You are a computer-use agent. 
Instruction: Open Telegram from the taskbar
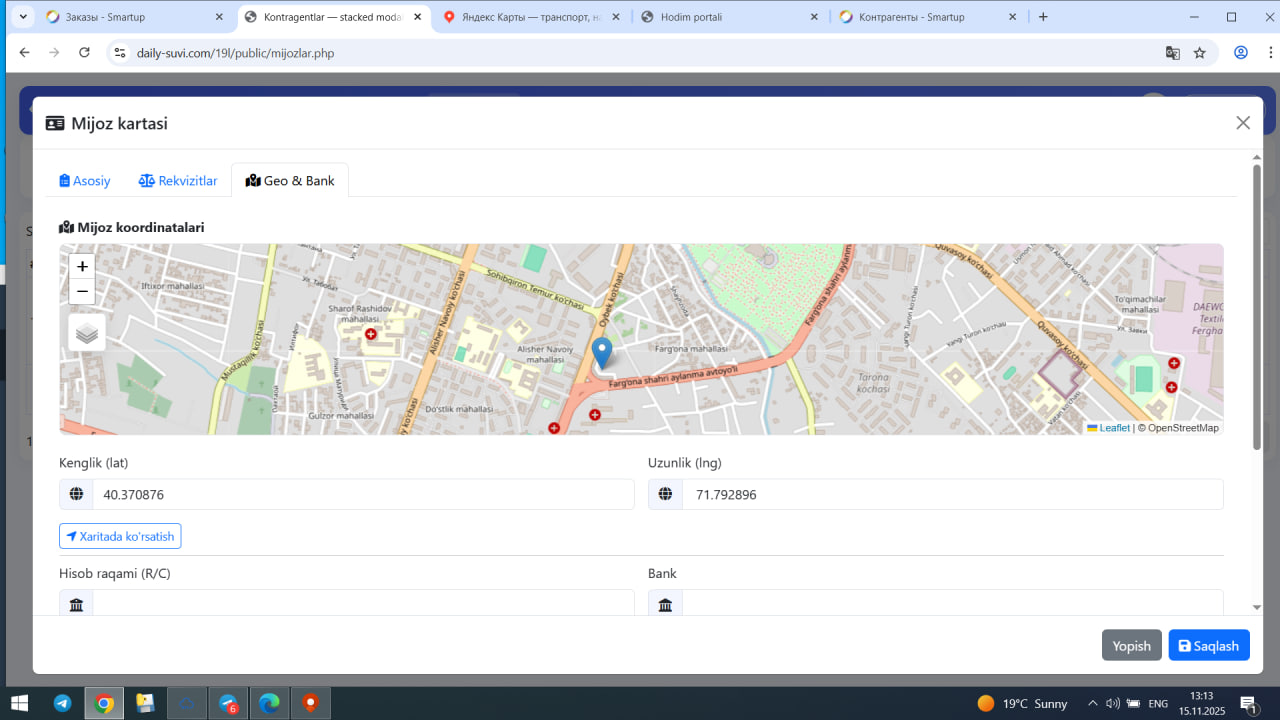pos(62,703)
